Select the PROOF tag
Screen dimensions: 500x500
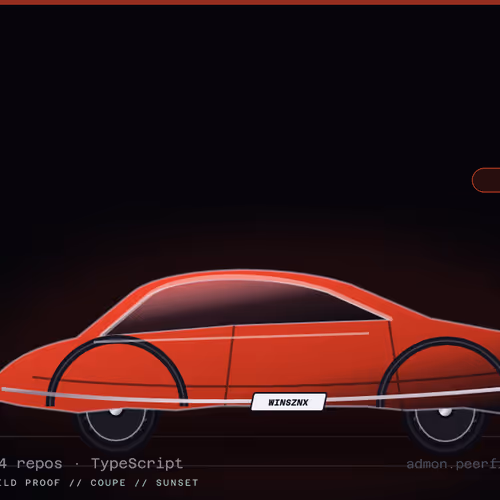[43, 483]
